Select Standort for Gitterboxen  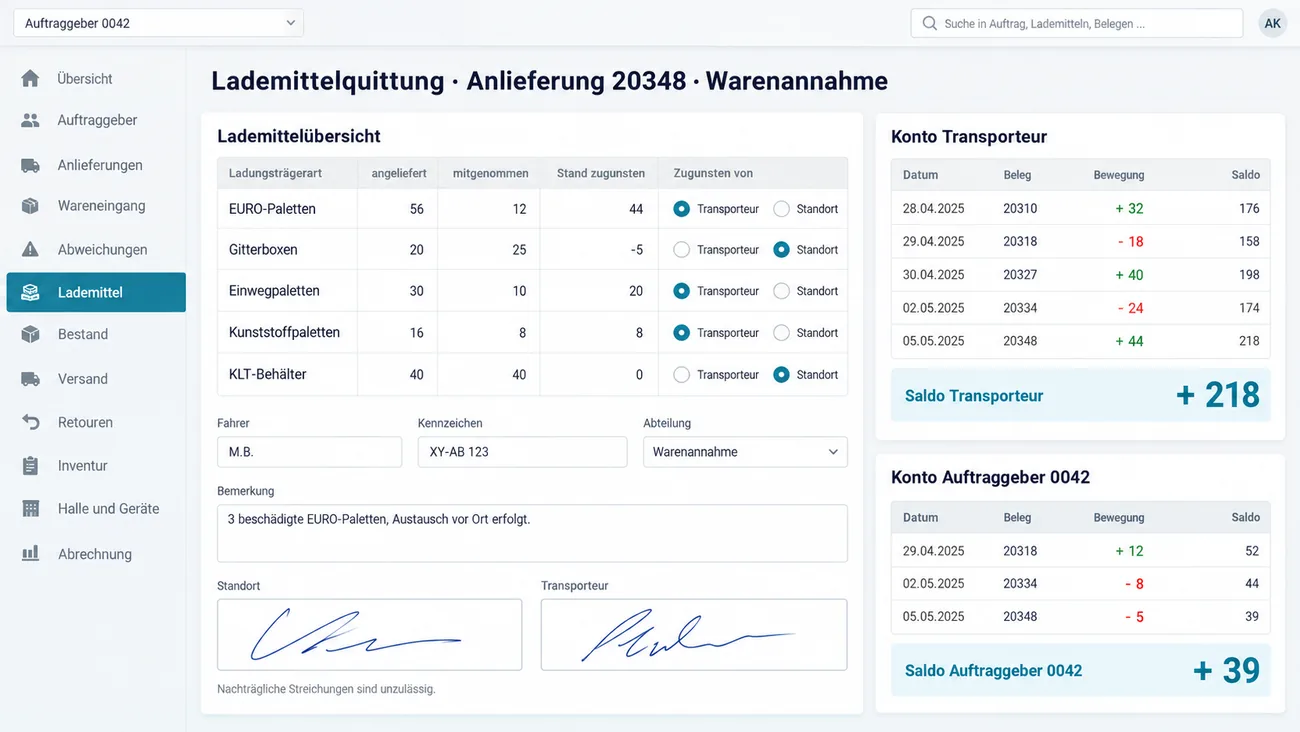point(781,250)
